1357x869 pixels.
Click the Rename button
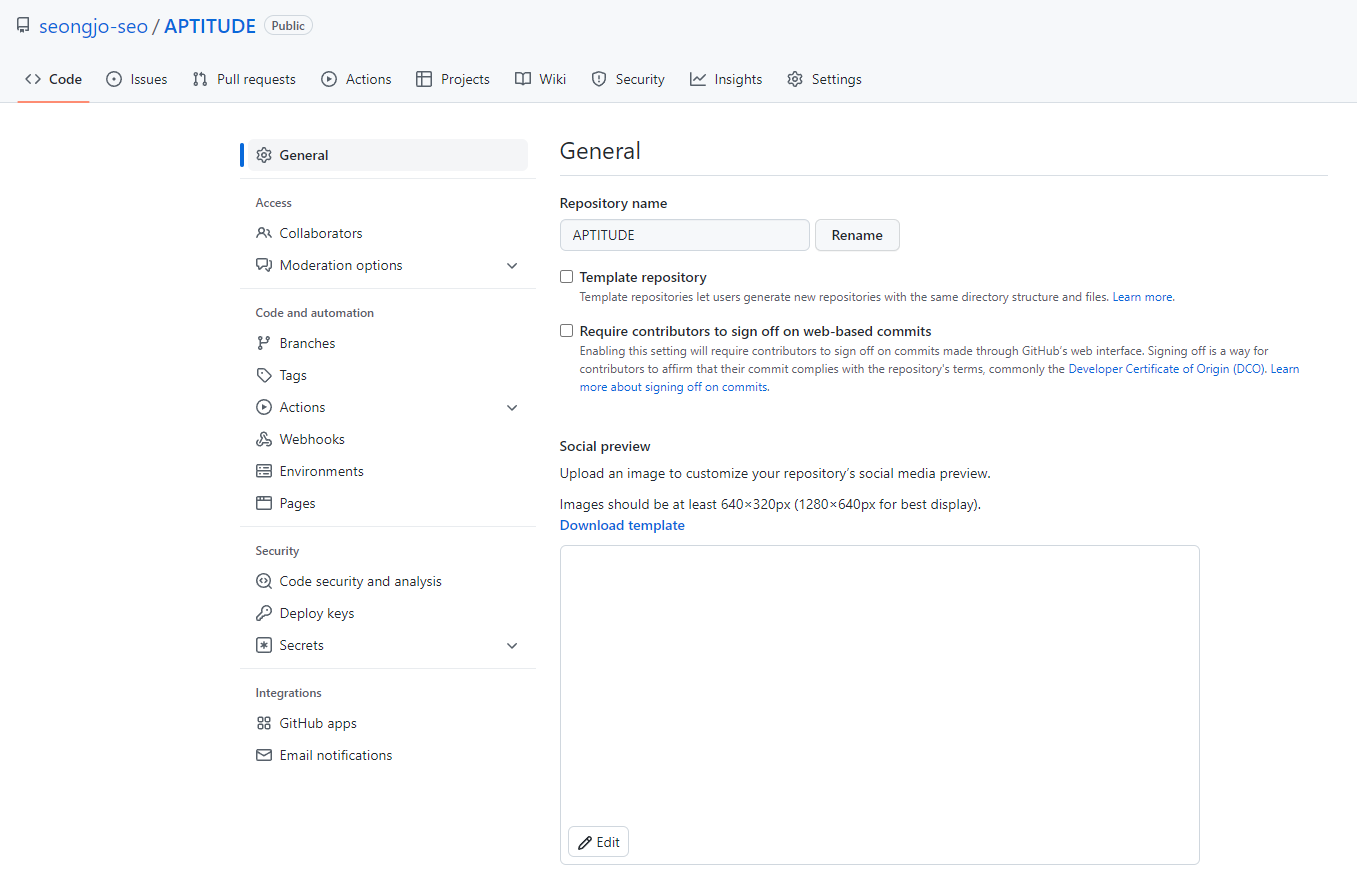tap(857, 235)
